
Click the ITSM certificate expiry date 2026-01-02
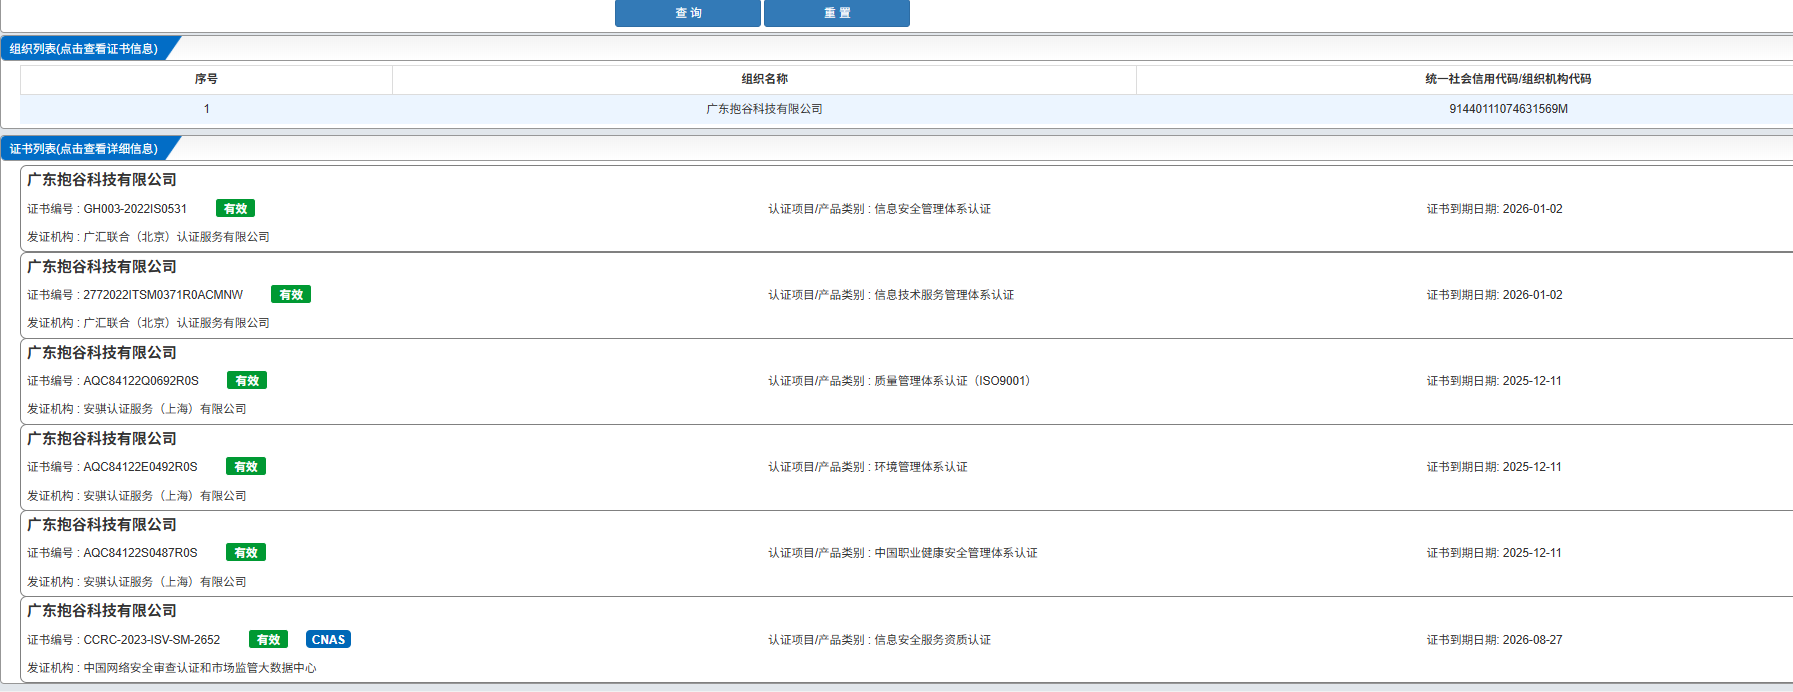[1532, 295]
